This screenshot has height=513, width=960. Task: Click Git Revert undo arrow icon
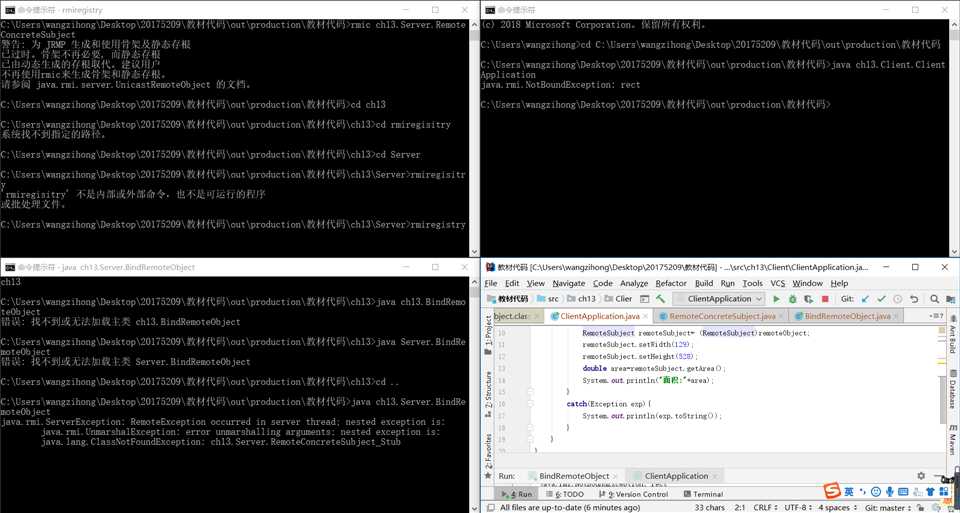[x=914, y=299]
